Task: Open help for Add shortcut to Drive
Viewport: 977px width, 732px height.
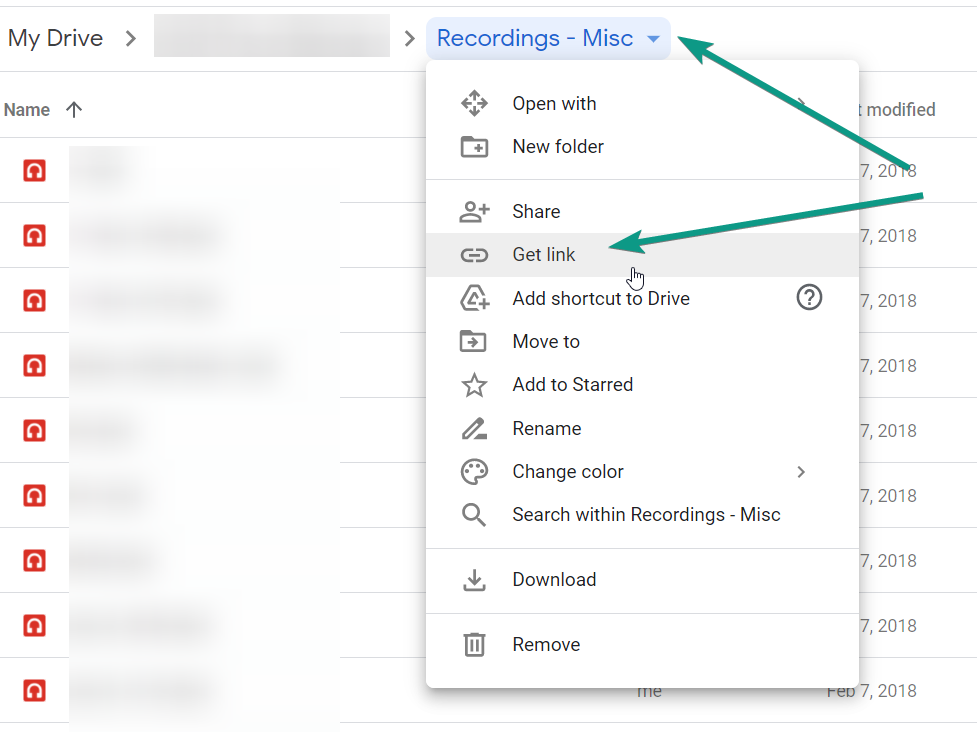Action: [808, 297]
